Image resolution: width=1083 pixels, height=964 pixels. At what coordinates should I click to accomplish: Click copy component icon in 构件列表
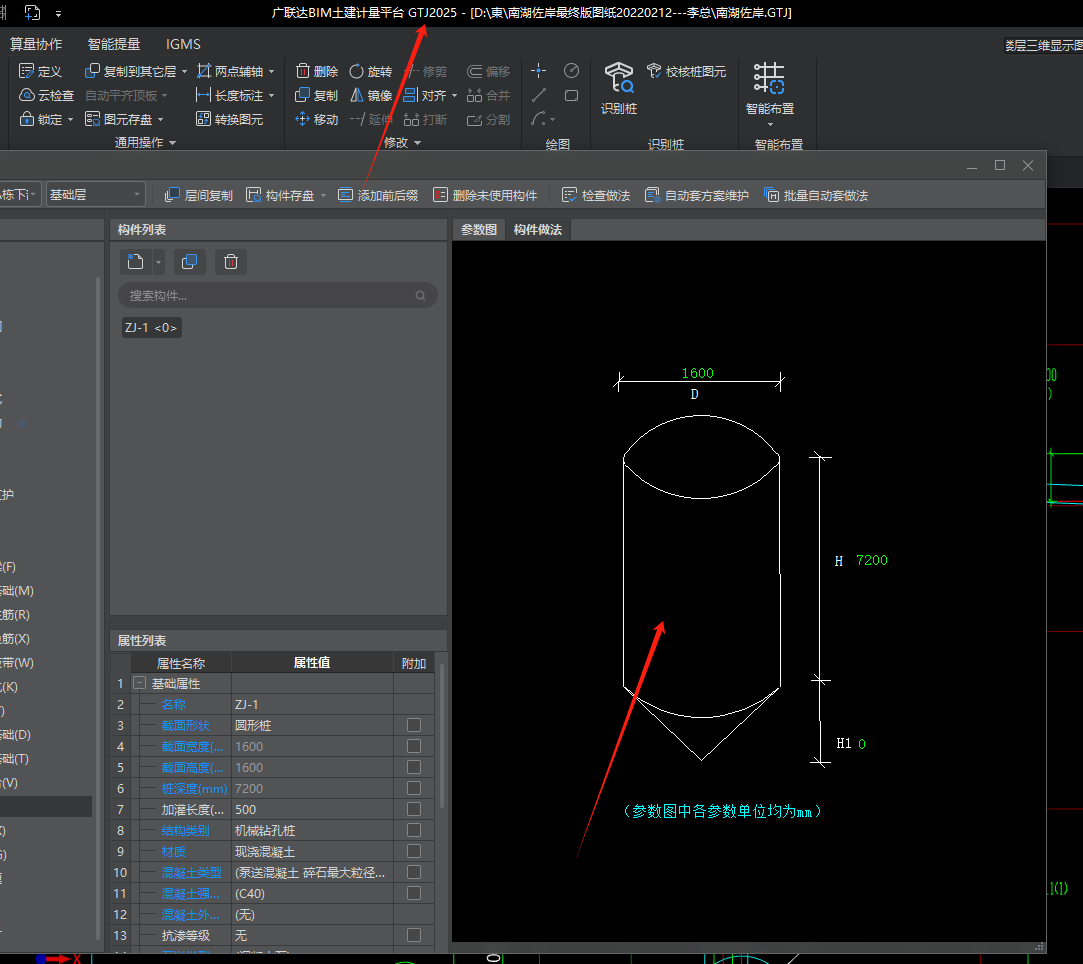(189, 262)
